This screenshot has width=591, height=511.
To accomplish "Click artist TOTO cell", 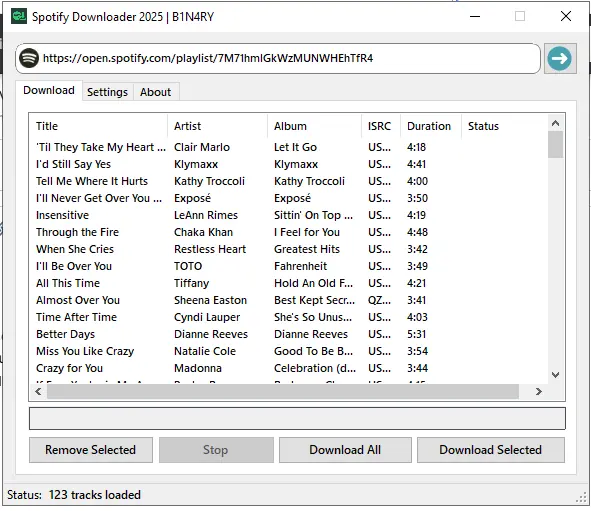I will coord(188,266).
